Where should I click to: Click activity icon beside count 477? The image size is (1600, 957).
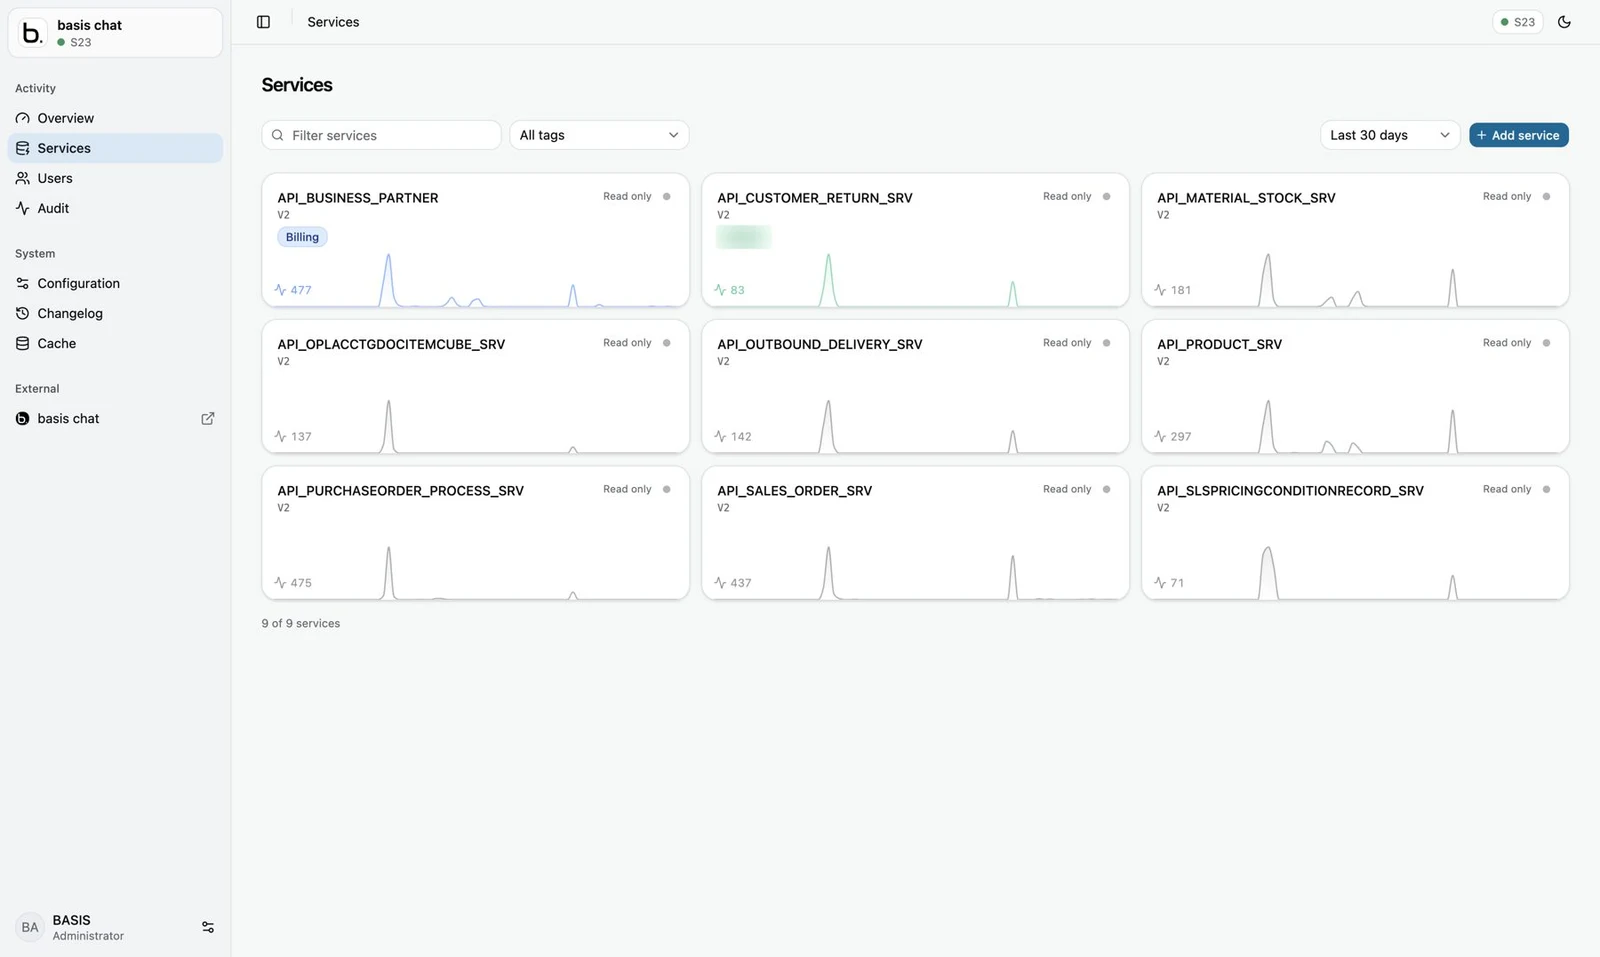coord(280,290)
